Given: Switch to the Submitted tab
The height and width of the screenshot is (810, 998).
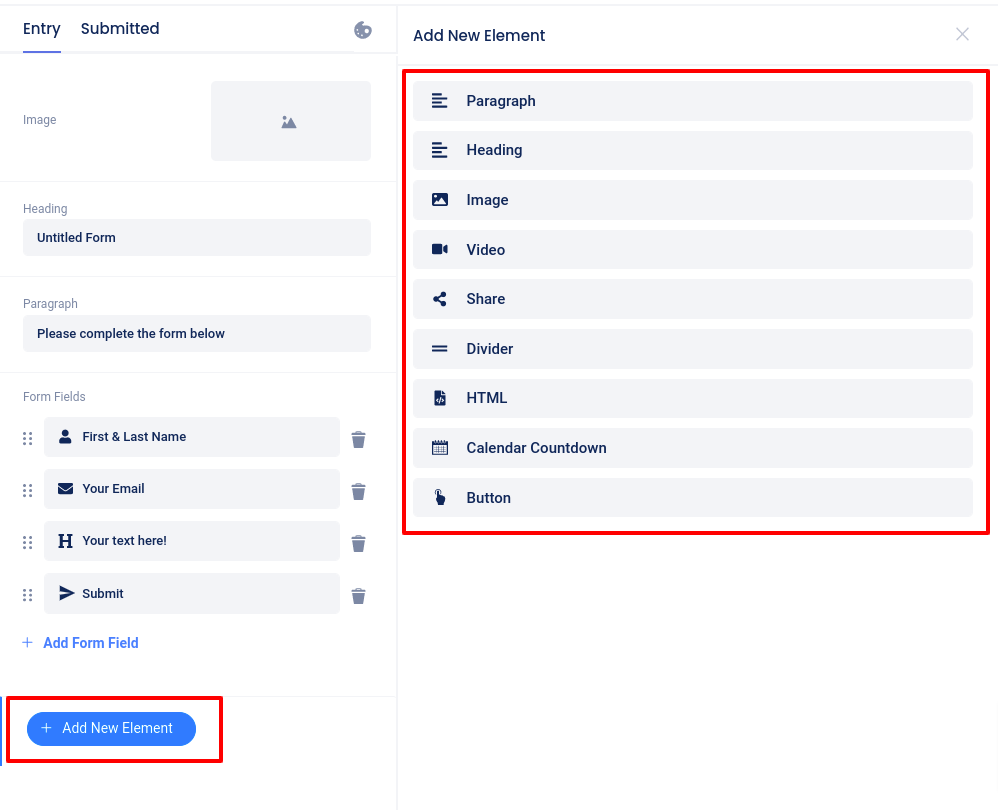Looking at the screenshot, I should tap(120, 29).
